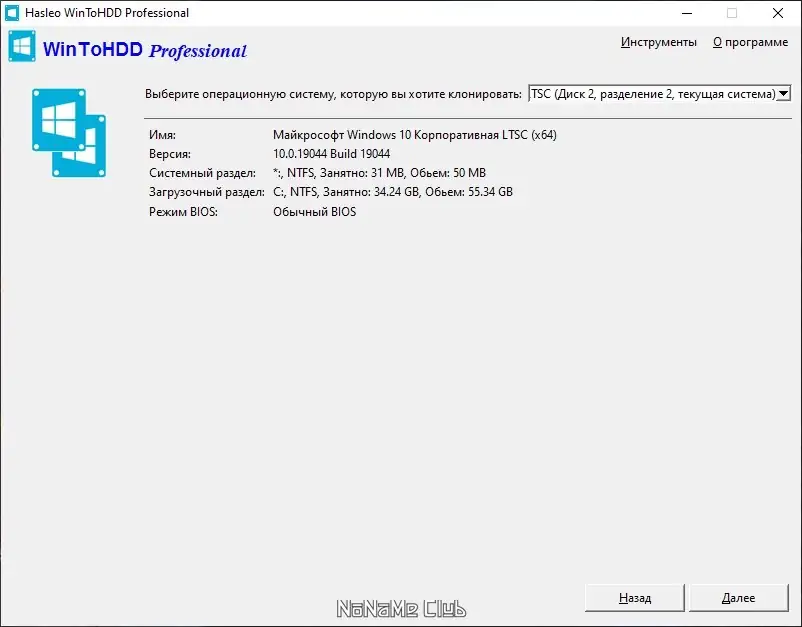Close the Hasleo WinToHDD window
Screen dimensions: 802x627
tap(778, 13)
